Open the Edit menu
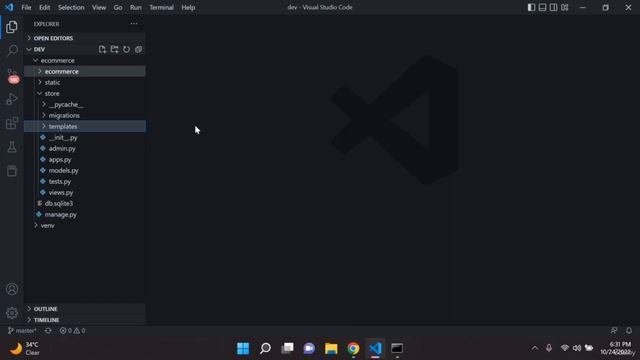Image resolution: width=640 pixels, height=360 pixels. pos(44,7)
